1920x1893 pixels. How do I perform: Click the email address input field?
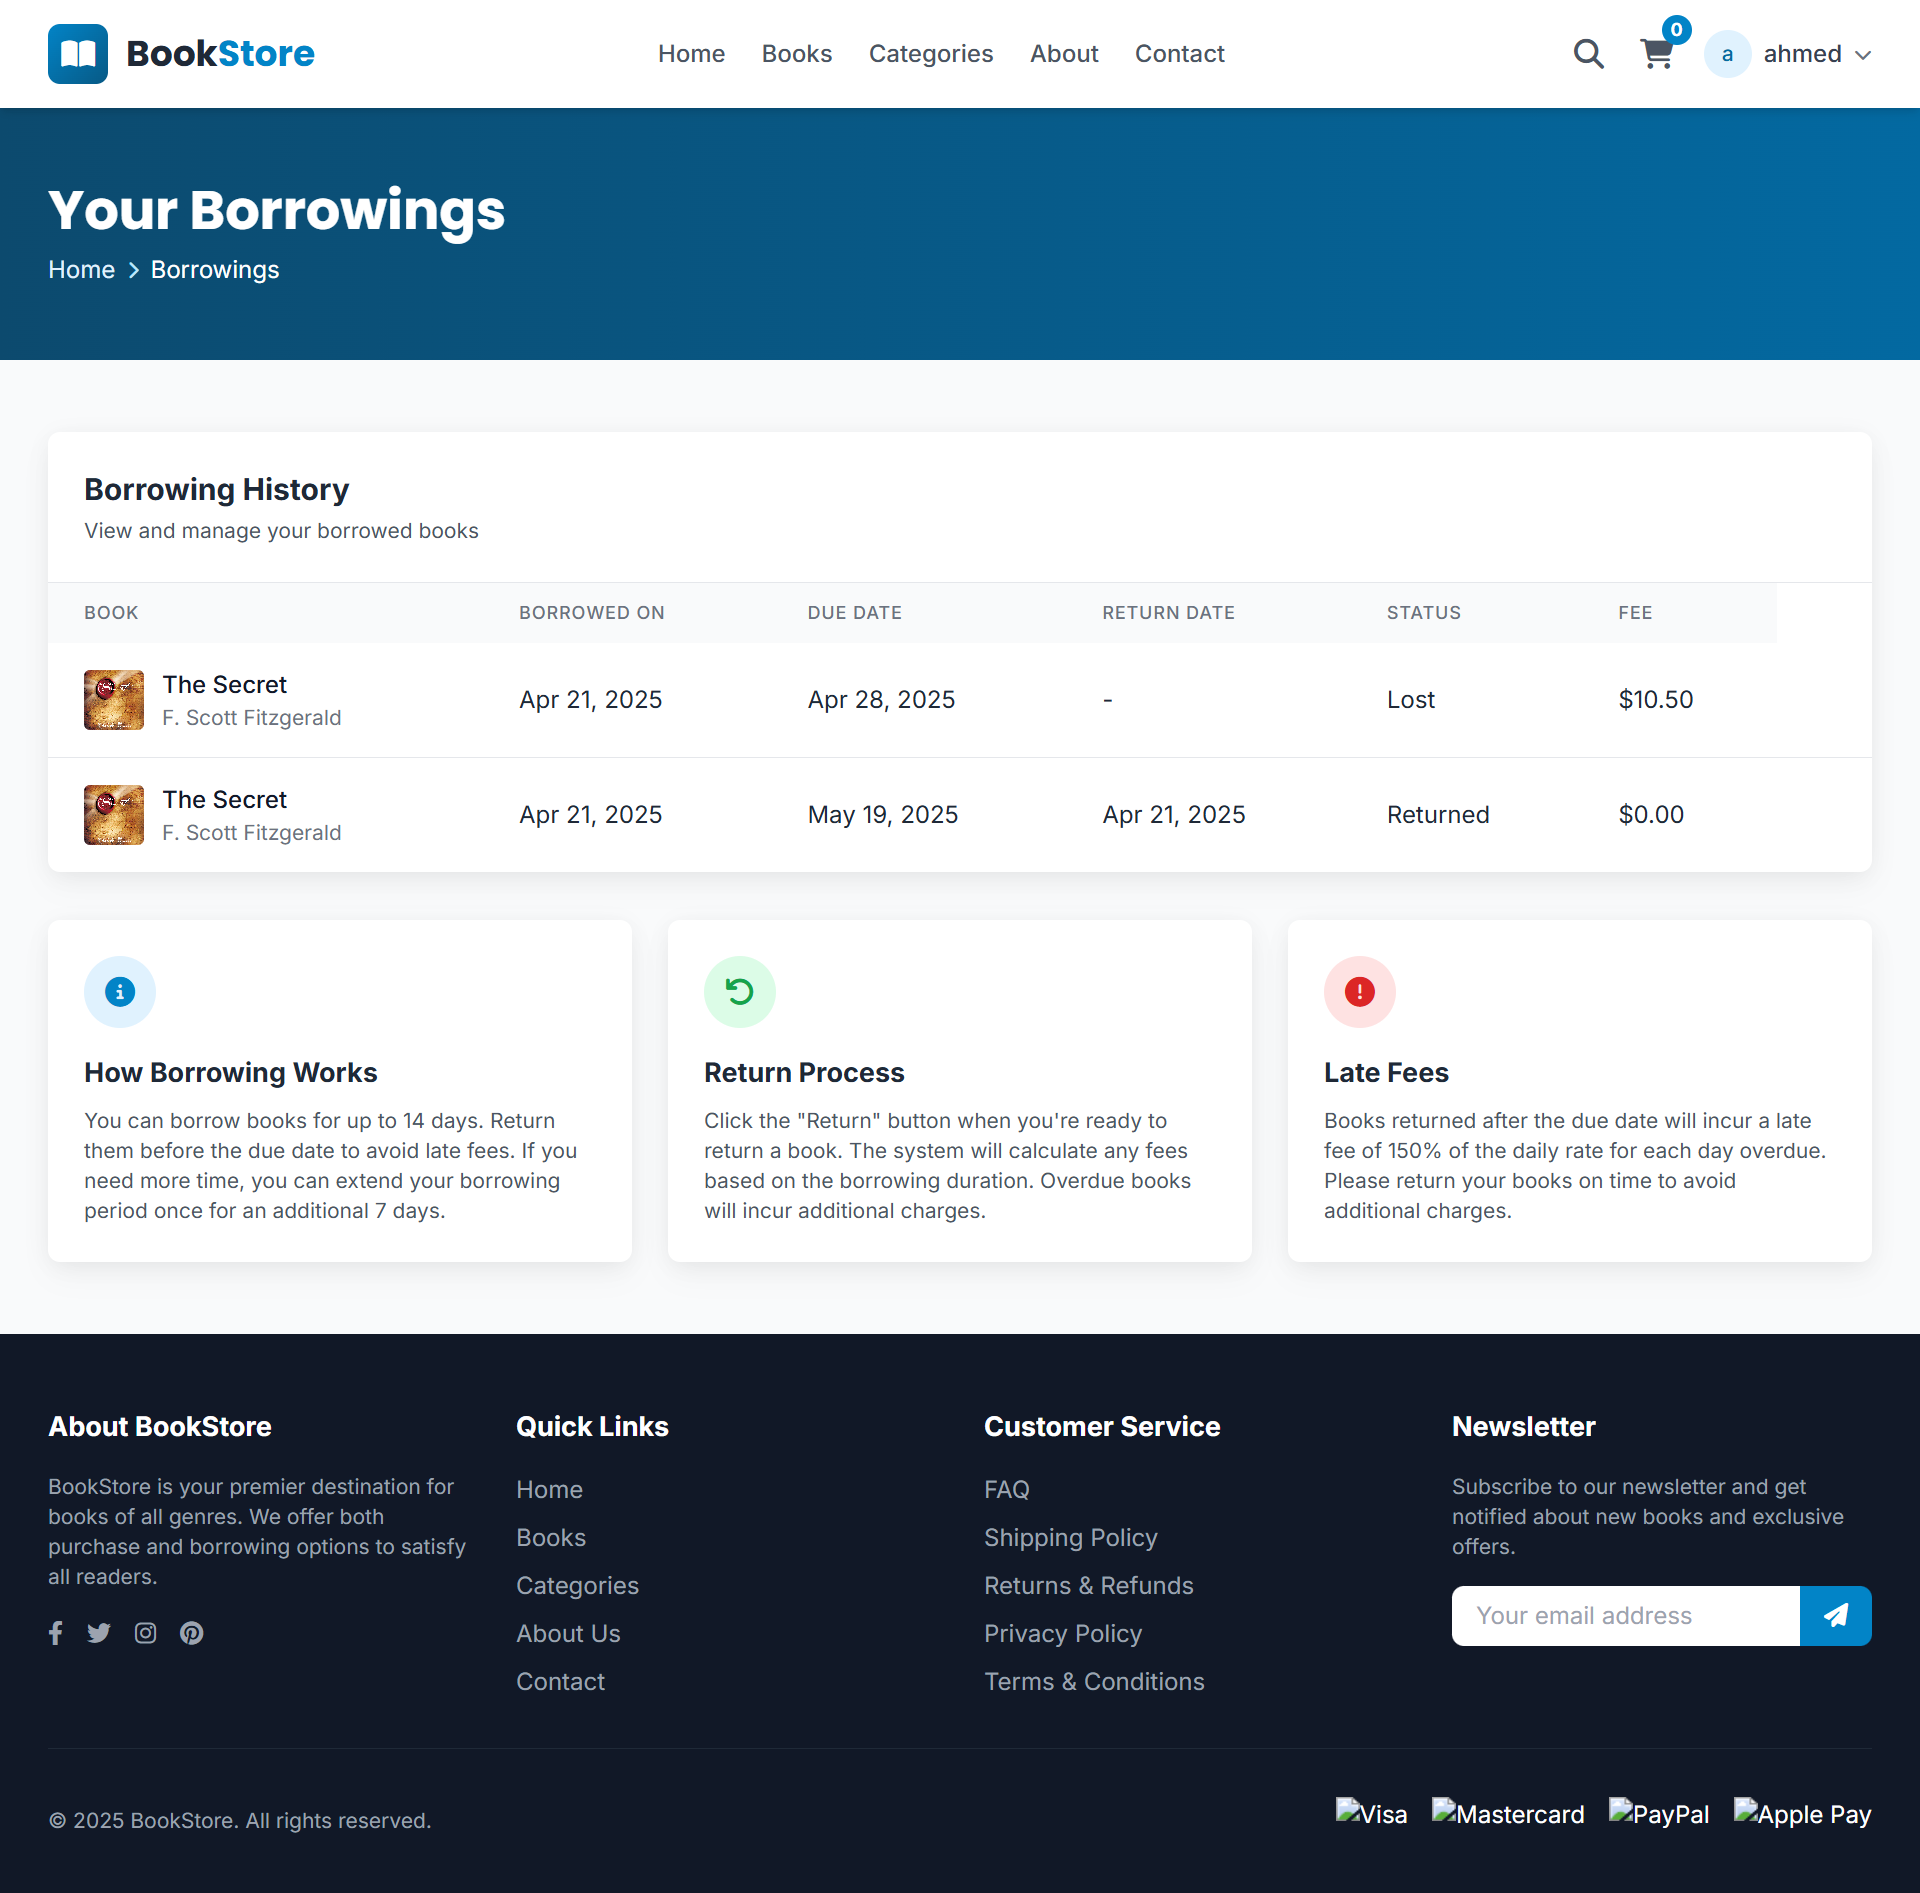(1625, 1616)
